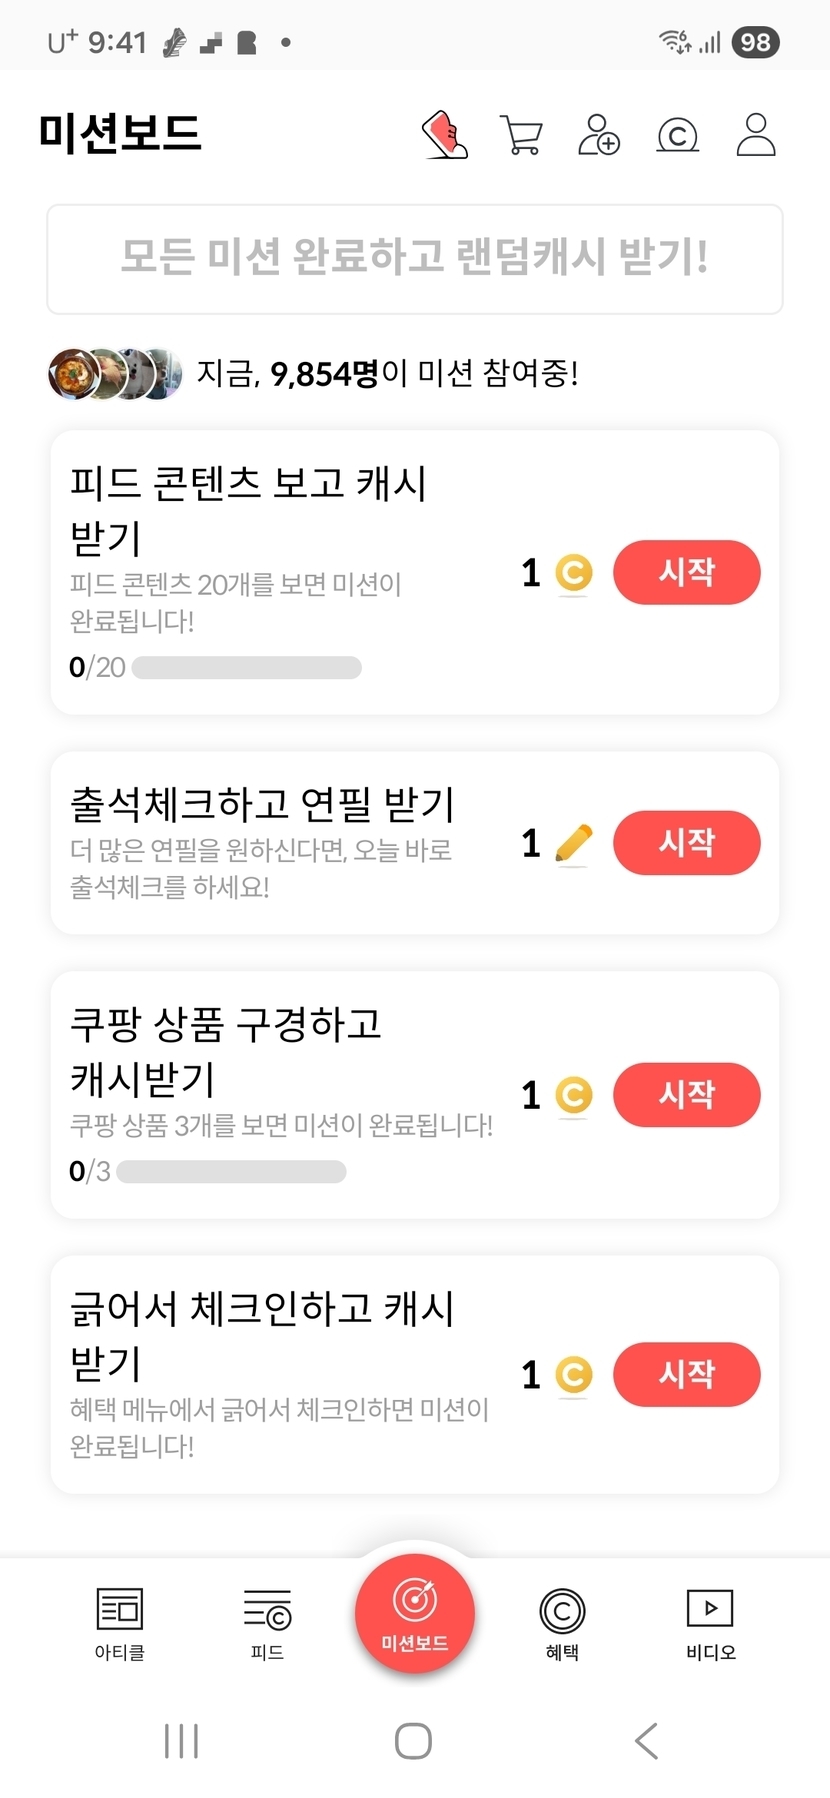This screenshot has height=1798, width=830.
Task: Tap the pencil reward icon on the 출석체크 mission
Action: (573, 843)
